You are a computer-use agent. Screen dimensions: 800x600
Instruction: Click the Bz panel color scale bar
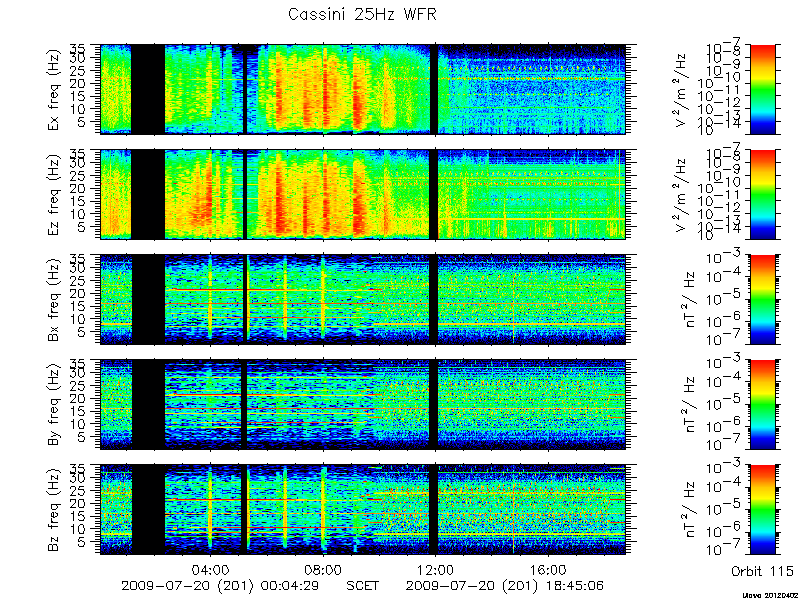pos(762,509)
